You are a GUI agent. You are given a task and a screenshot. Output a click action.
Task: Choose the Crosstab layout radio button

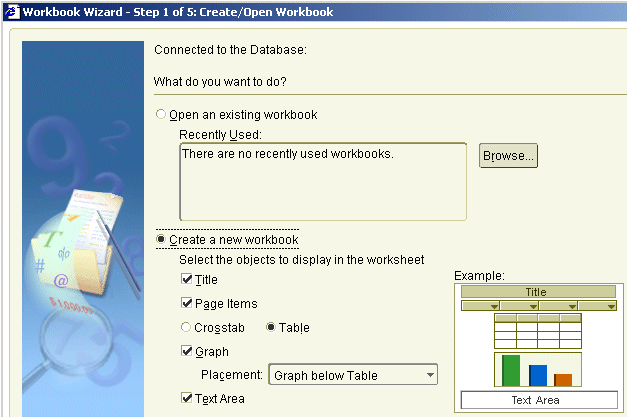[x=186, y=327]
